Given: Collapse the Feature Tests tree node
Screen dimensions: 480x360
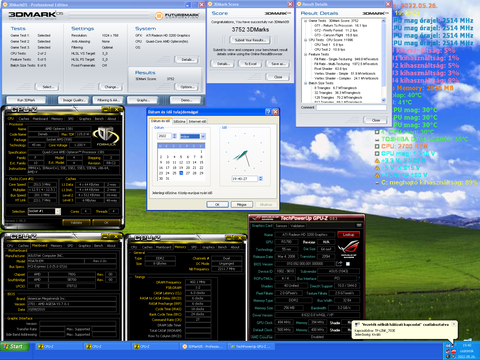Looking at the screenshot, I should 305,54.
